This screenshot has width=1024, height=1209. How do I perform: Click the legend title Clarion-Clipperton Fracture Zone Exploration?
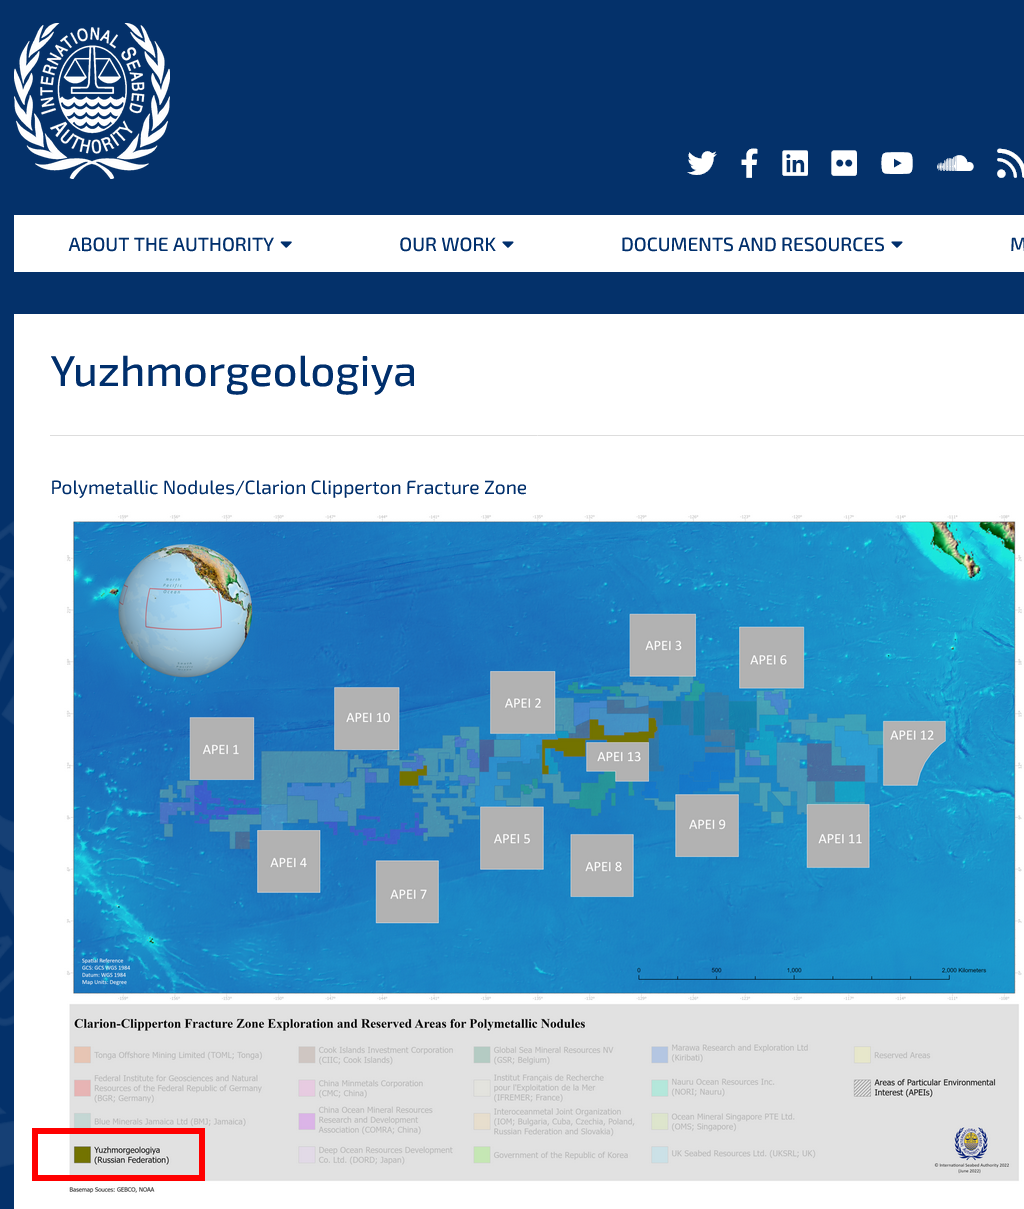(330, 1023)
